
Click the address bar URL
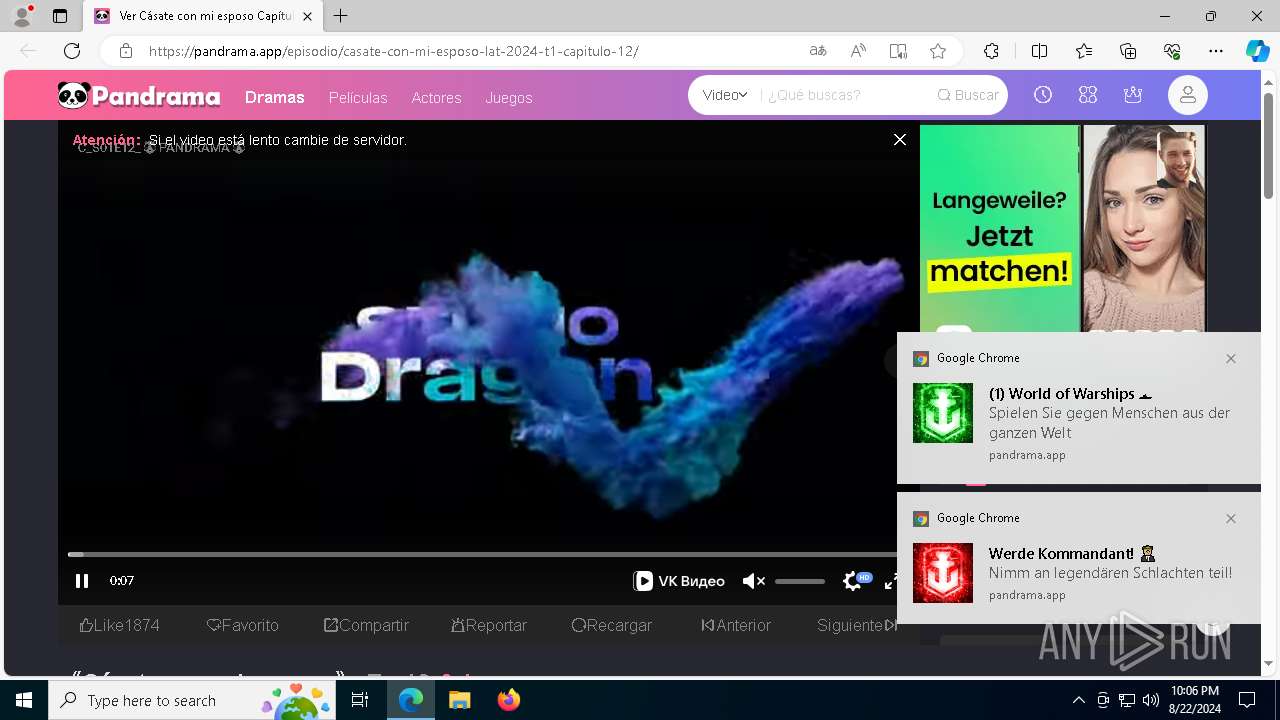click(x=393, y=51)
